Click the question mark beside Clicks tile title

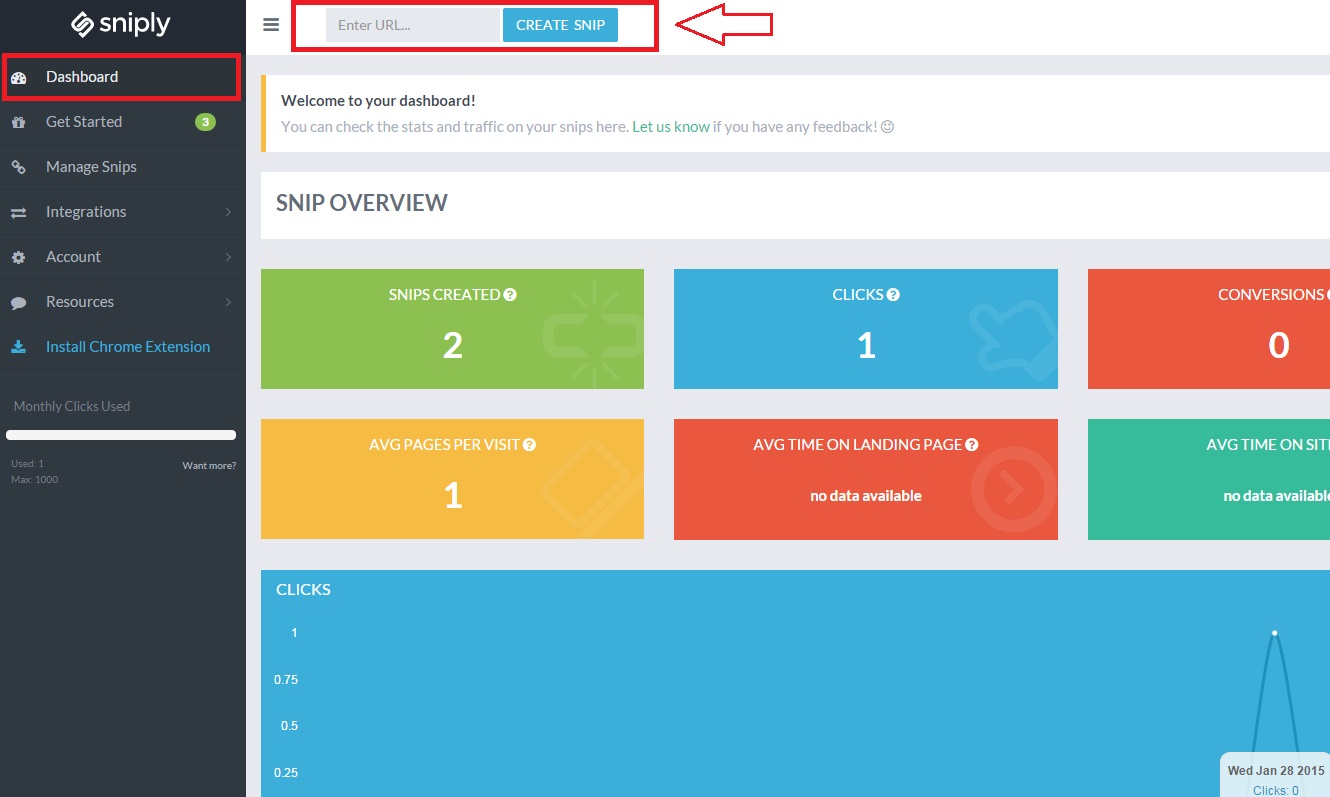pyautogui.click(x=893, y=295)
